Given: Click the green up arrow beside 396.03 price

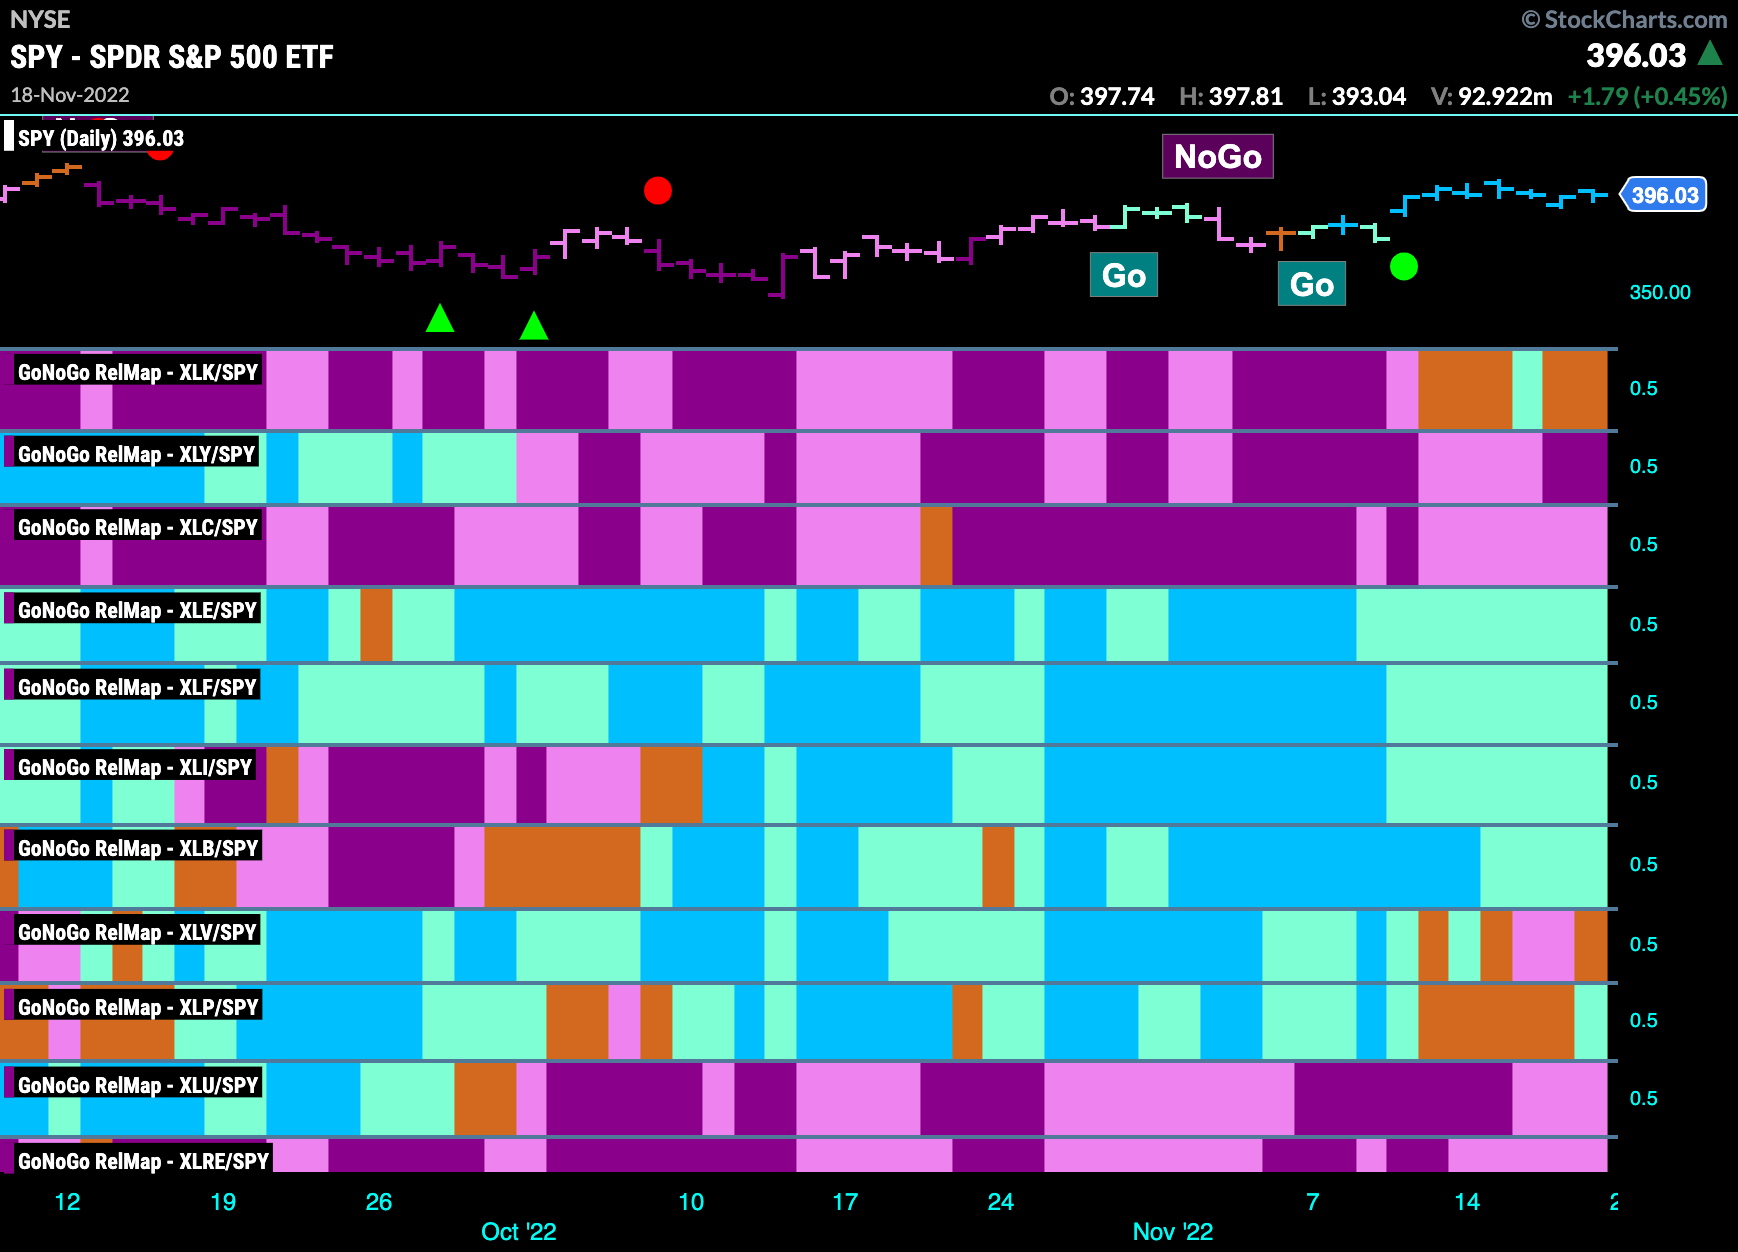Looking at the screenshot, I should tap(1711, 53).
